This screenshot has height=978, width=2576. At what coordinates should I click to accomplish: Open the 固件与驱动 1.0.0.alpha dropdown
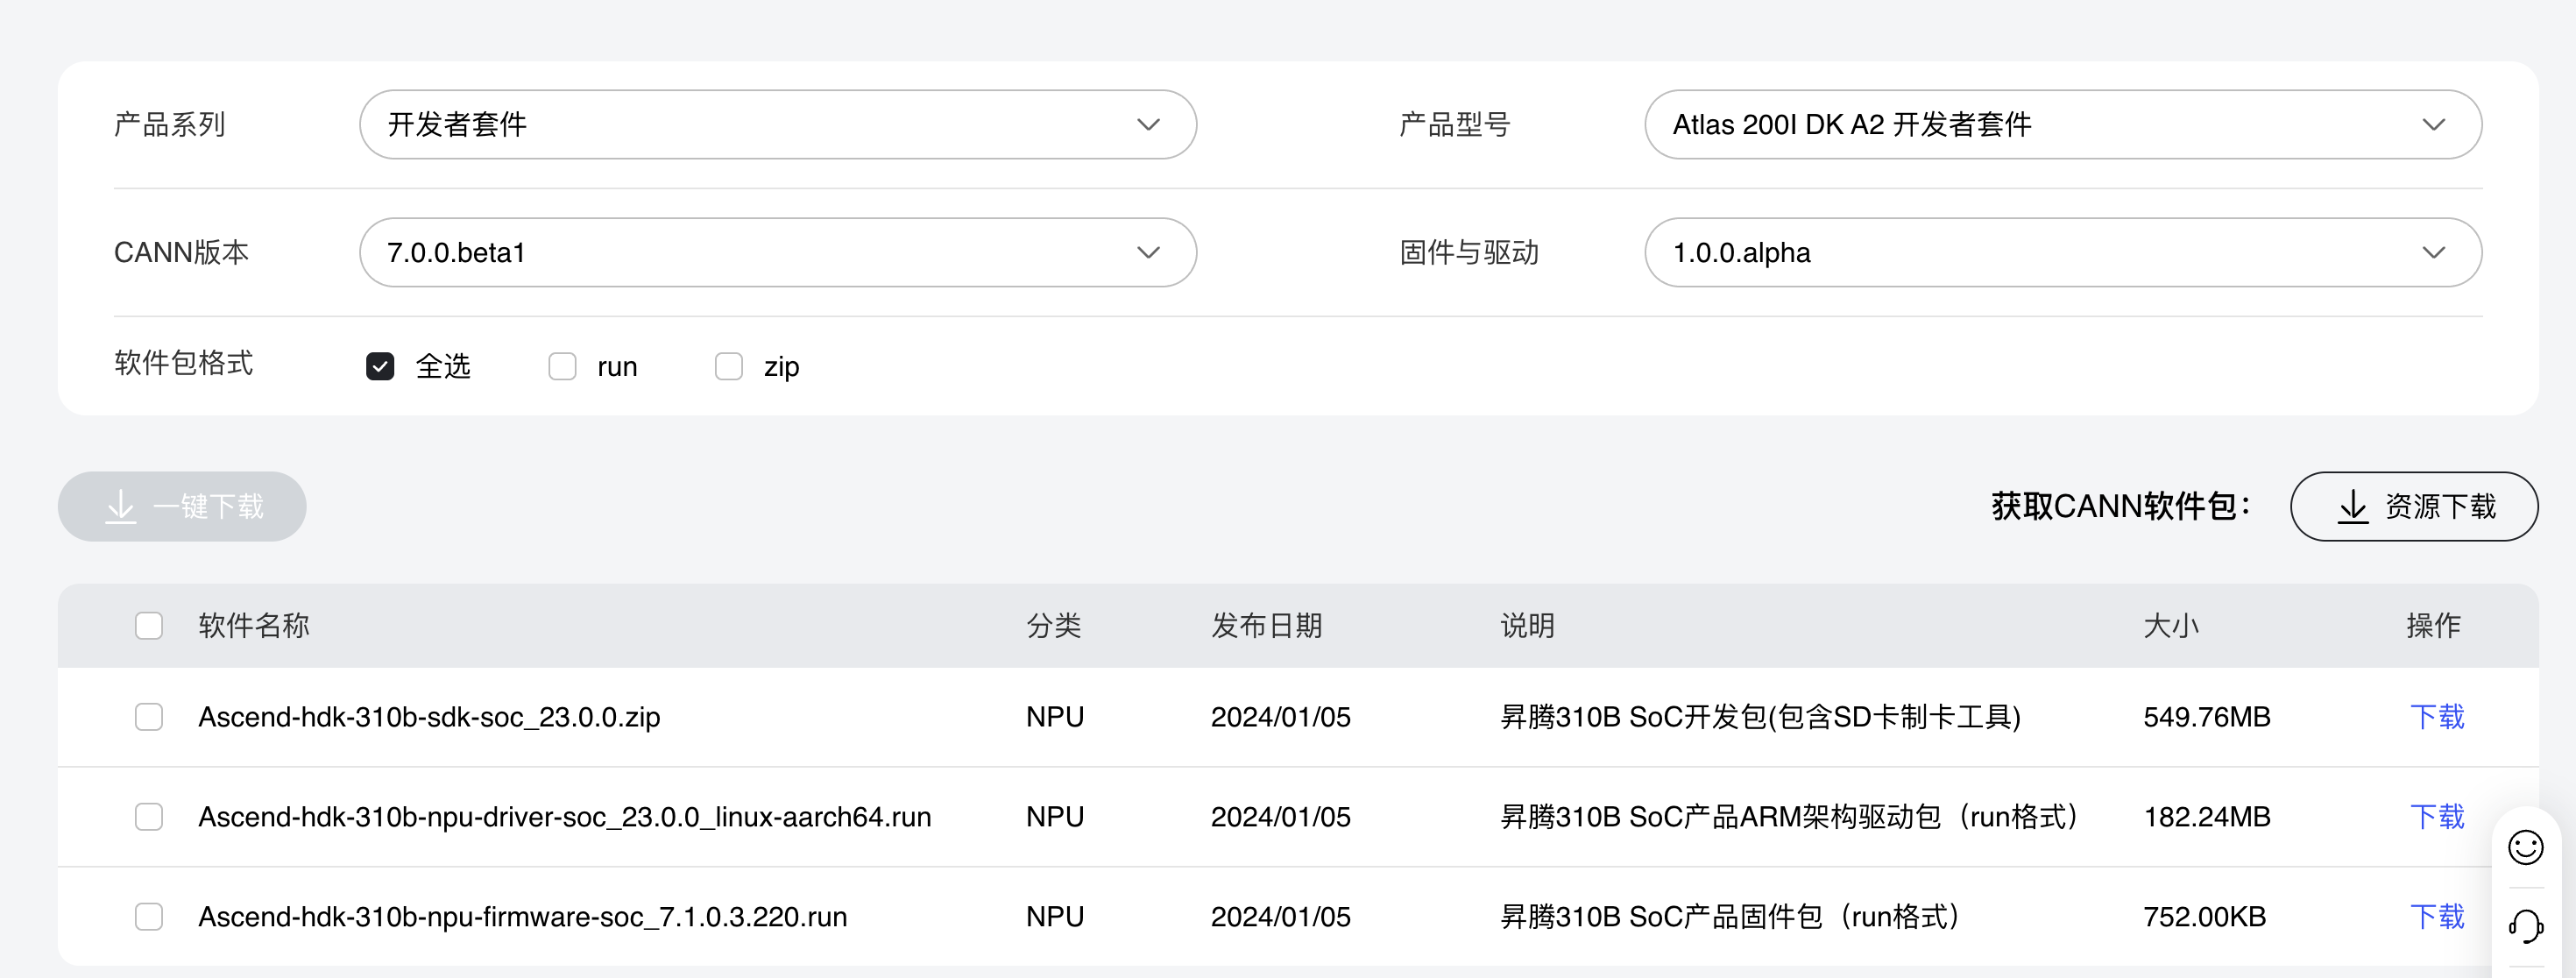click(x=2062, y=252)
